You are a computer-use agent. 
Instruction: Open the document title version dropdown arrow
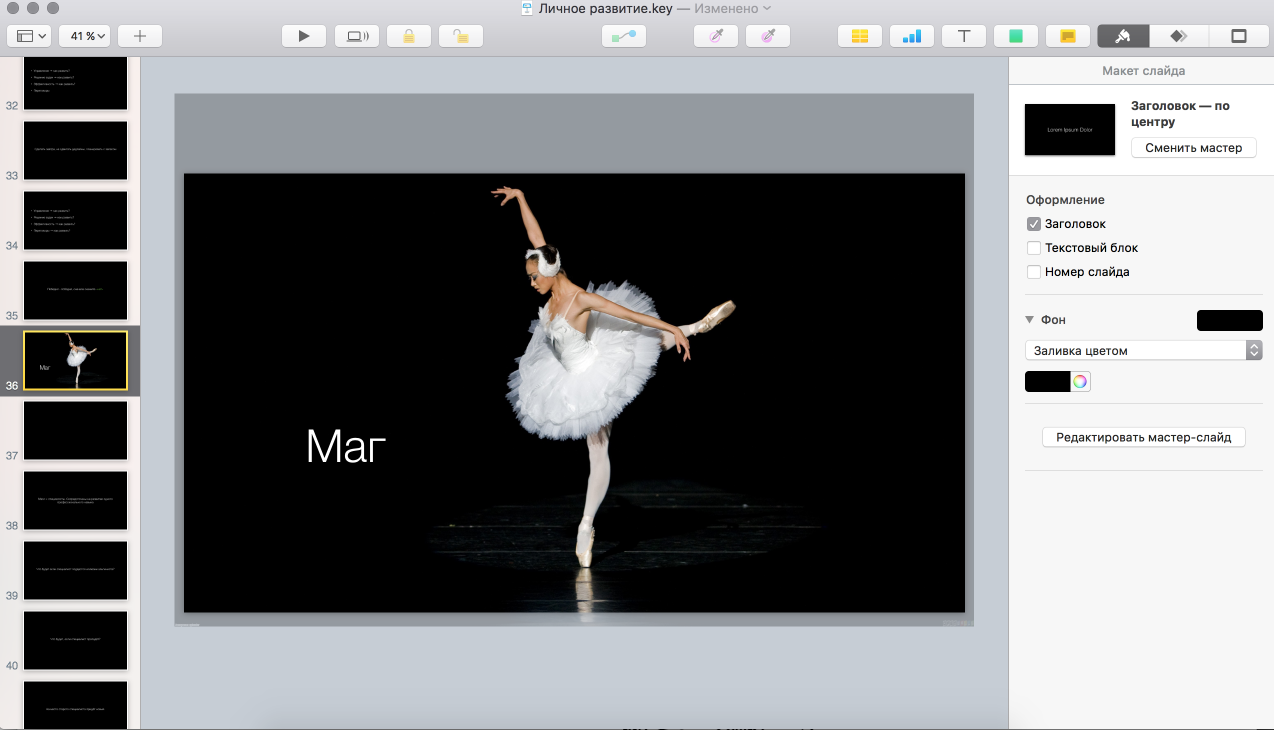point(767,8)
